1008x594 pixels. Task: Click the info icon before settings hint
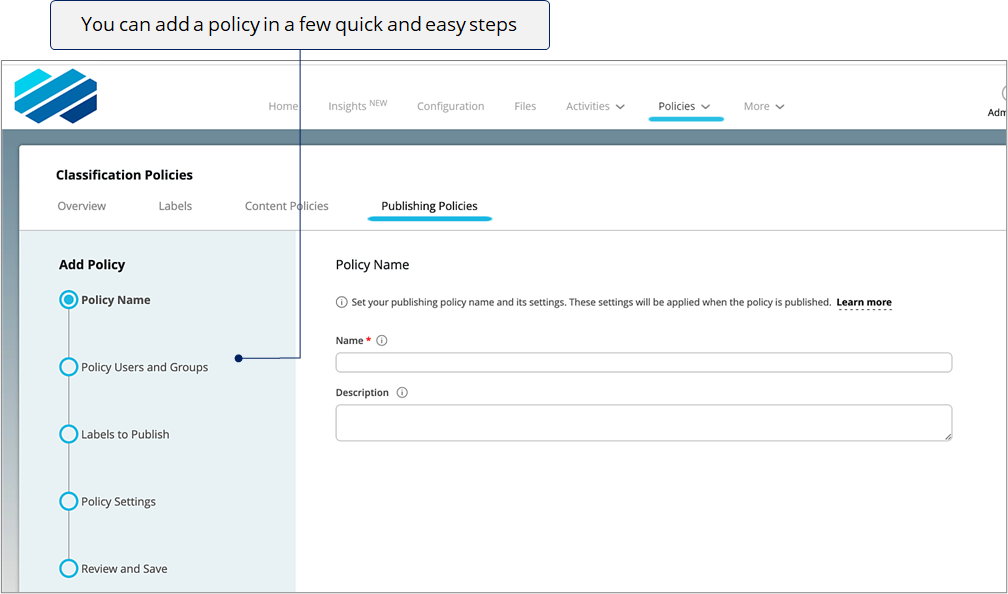341,302
